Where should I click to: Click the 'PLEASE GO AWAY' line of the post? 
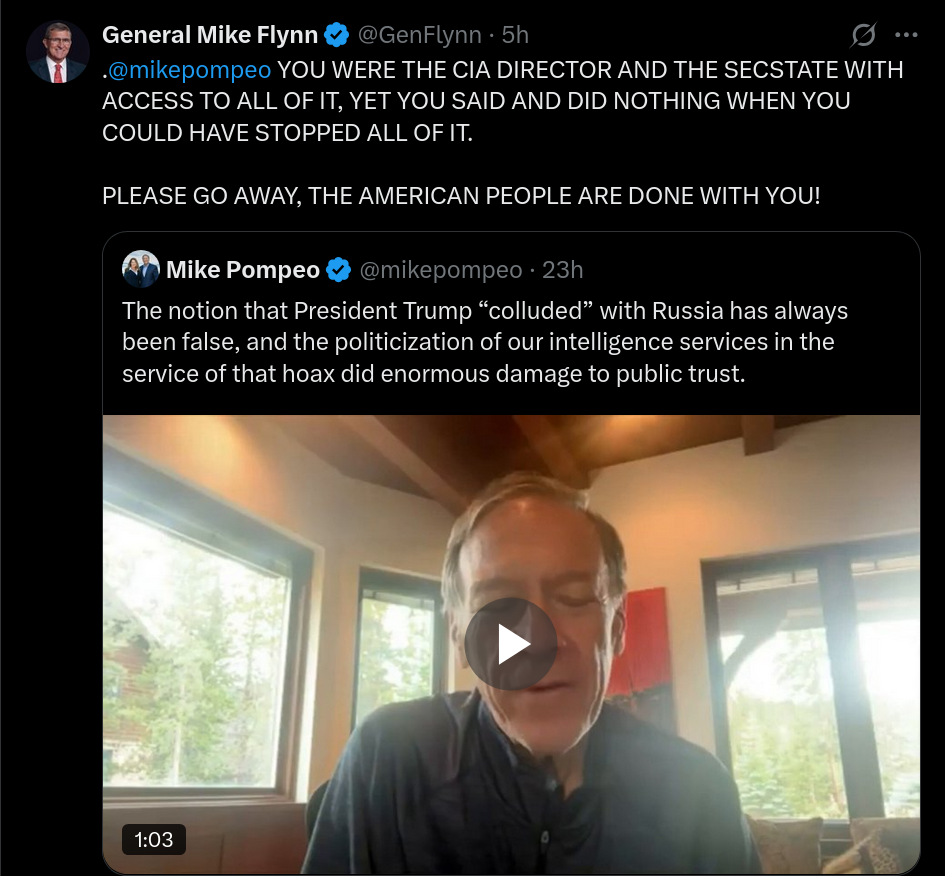pyautogui.click(x=461, y=196)
